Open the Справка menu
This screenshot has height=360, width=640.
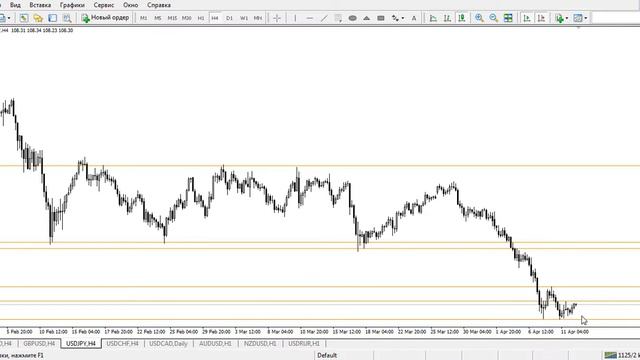(x=159, y=5)
